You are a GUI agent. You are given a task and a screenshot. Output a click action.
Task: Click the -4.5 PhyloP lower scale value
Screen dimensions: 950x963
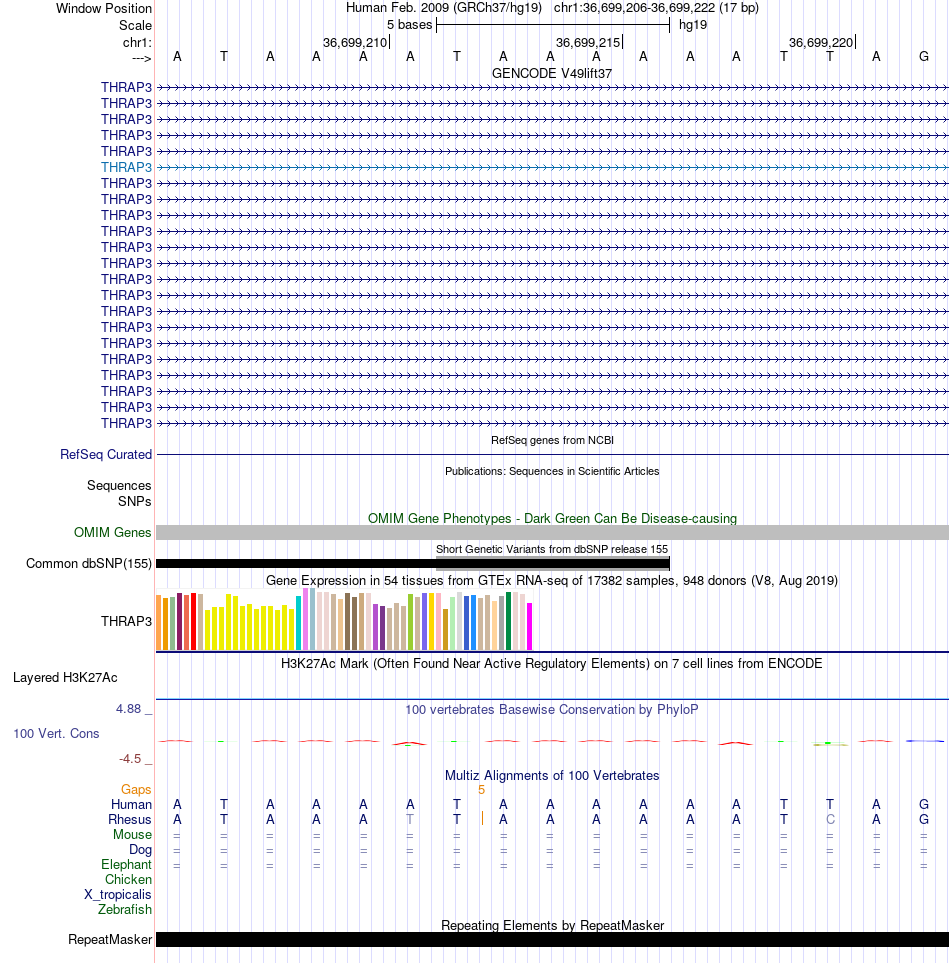[x=130, y=759]
